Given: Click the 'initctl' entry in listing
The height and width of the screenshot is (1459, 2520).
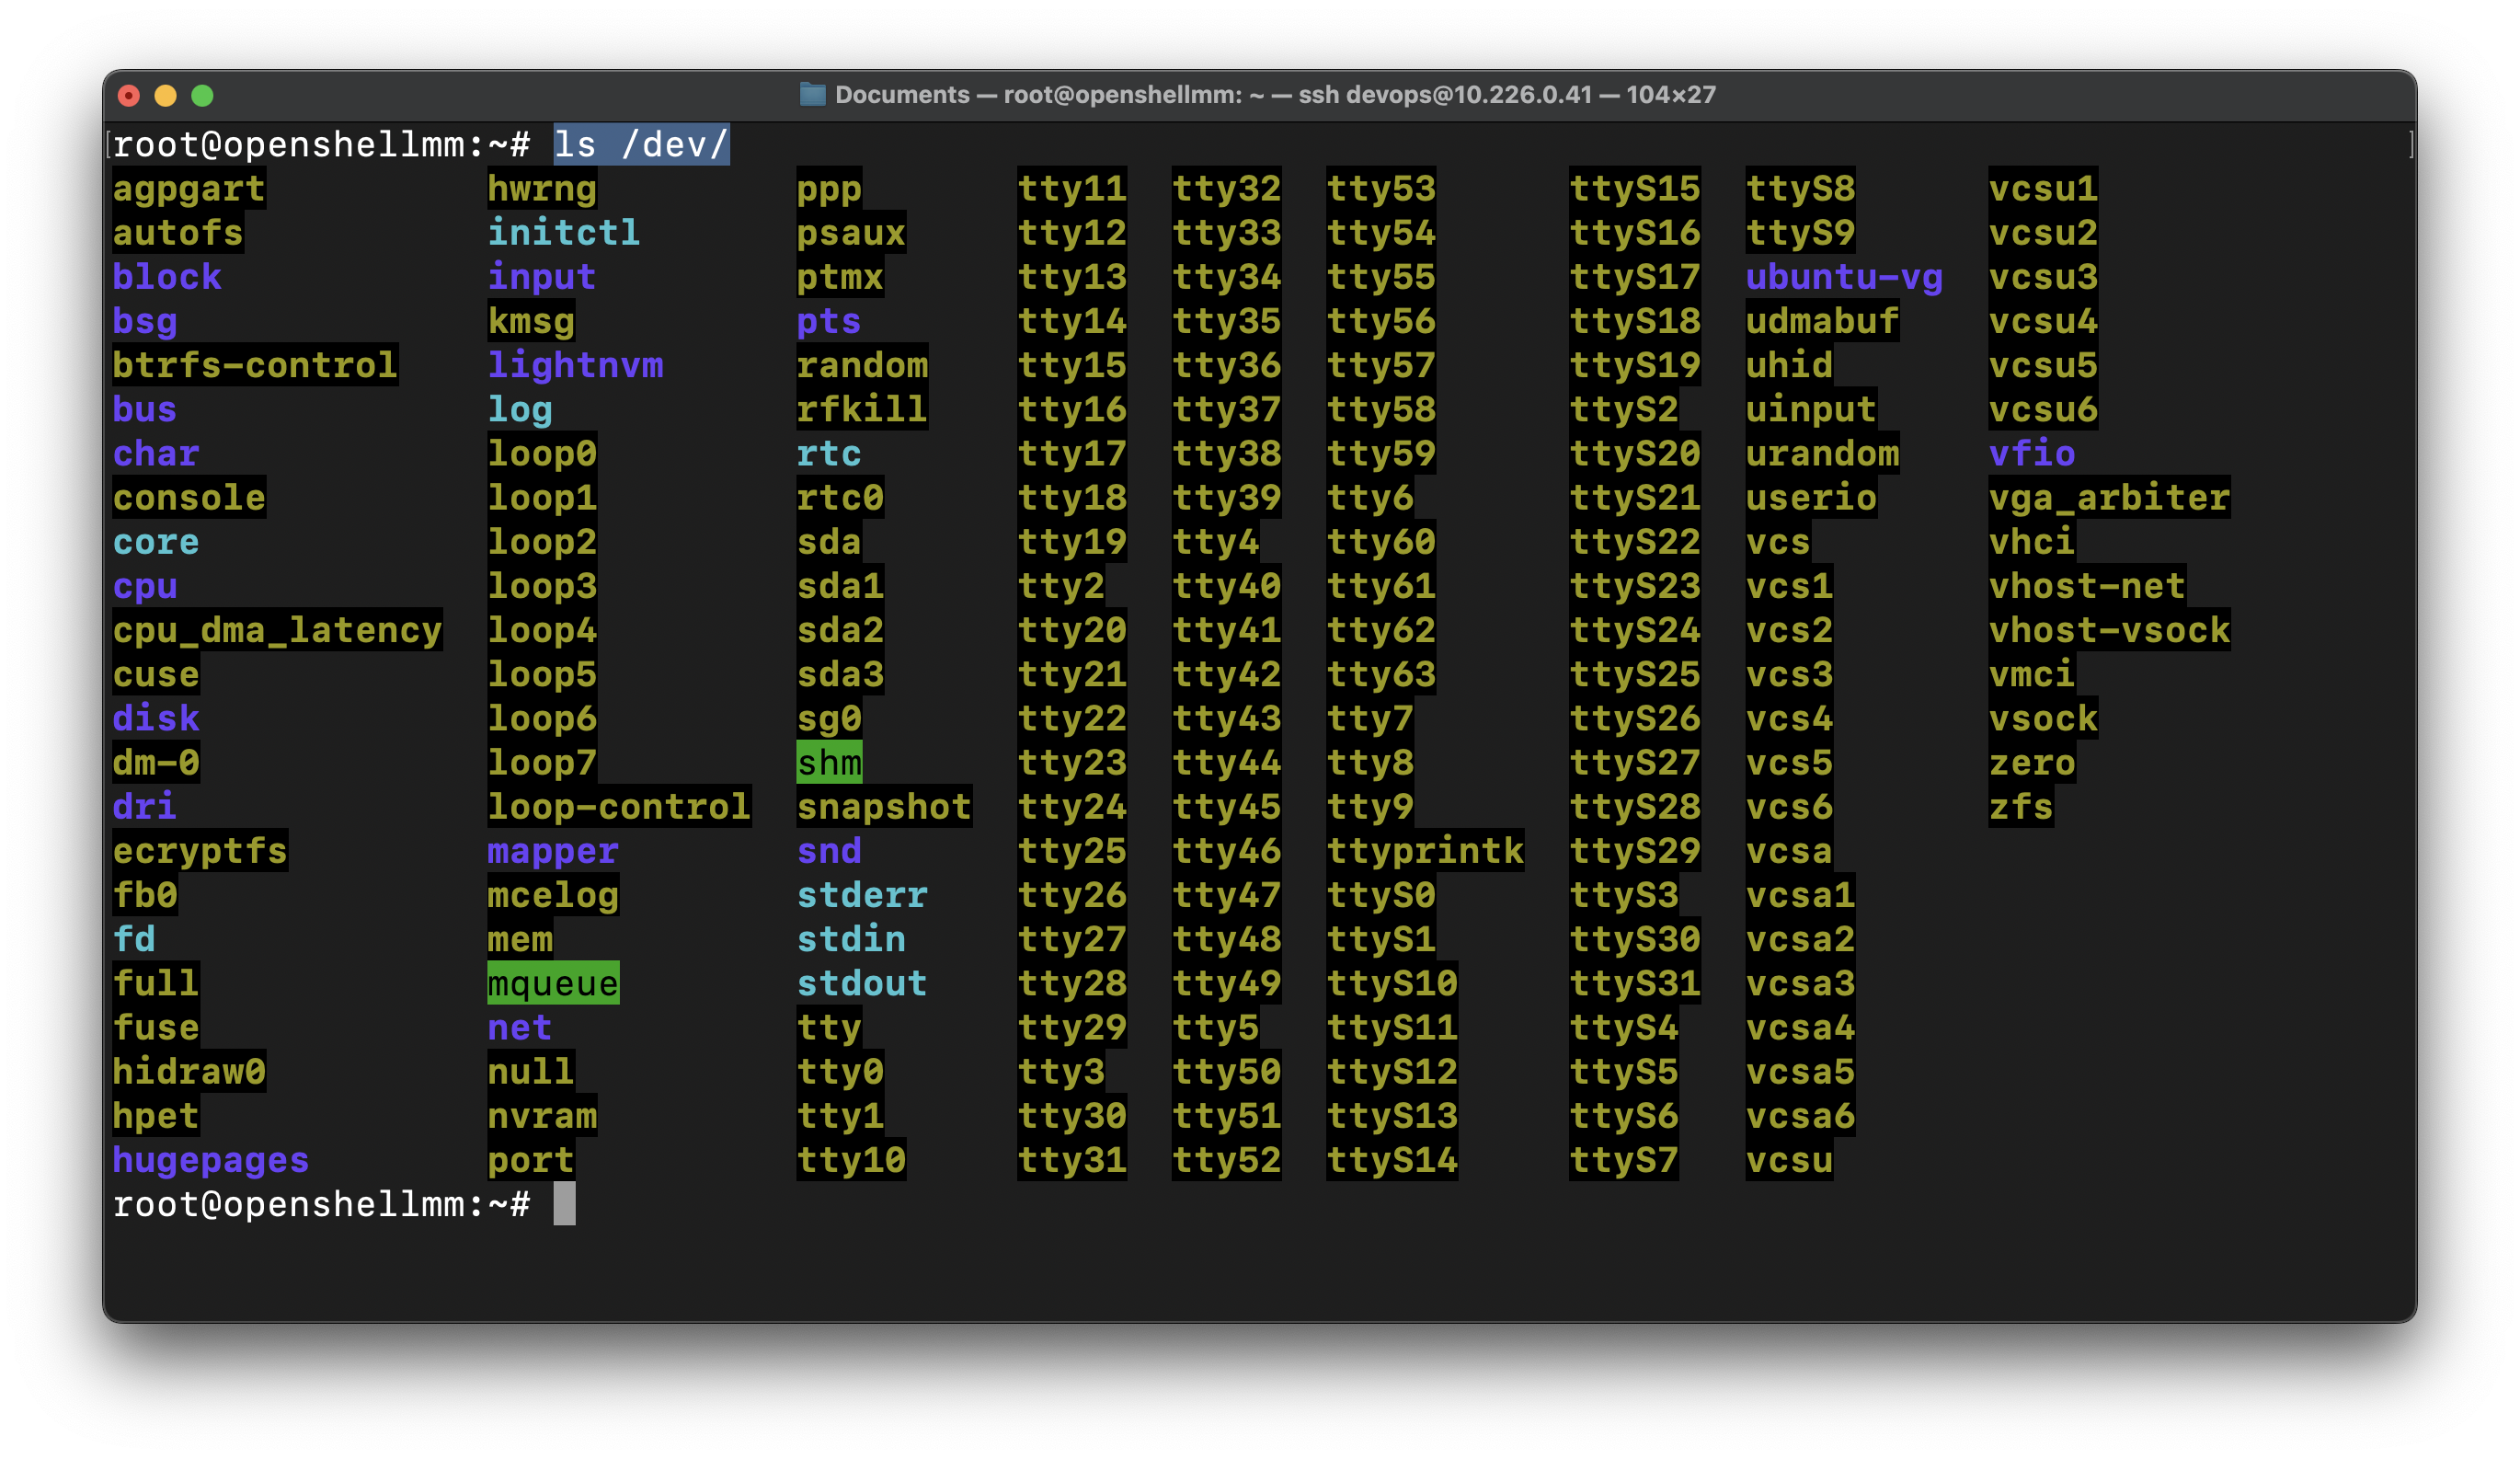Looking at the screenshot, I should (563, 233).
